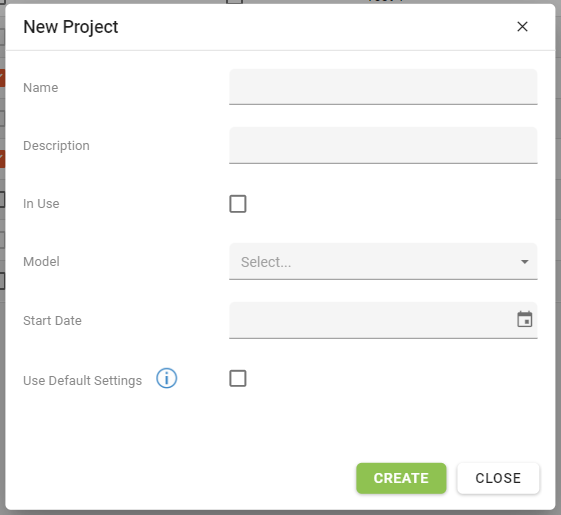Focus the Description text field
This screenshot has width=561, height=515.
(383, 145)
